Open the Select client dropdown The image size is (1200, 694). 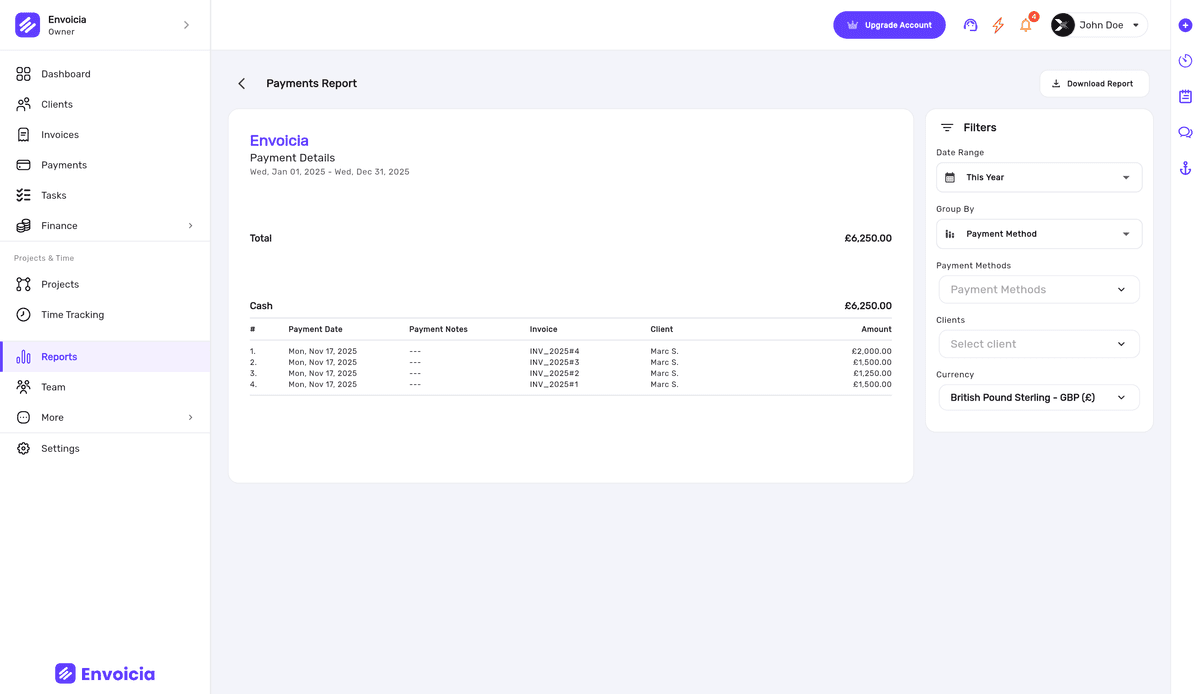click(x=1038, y=343)
